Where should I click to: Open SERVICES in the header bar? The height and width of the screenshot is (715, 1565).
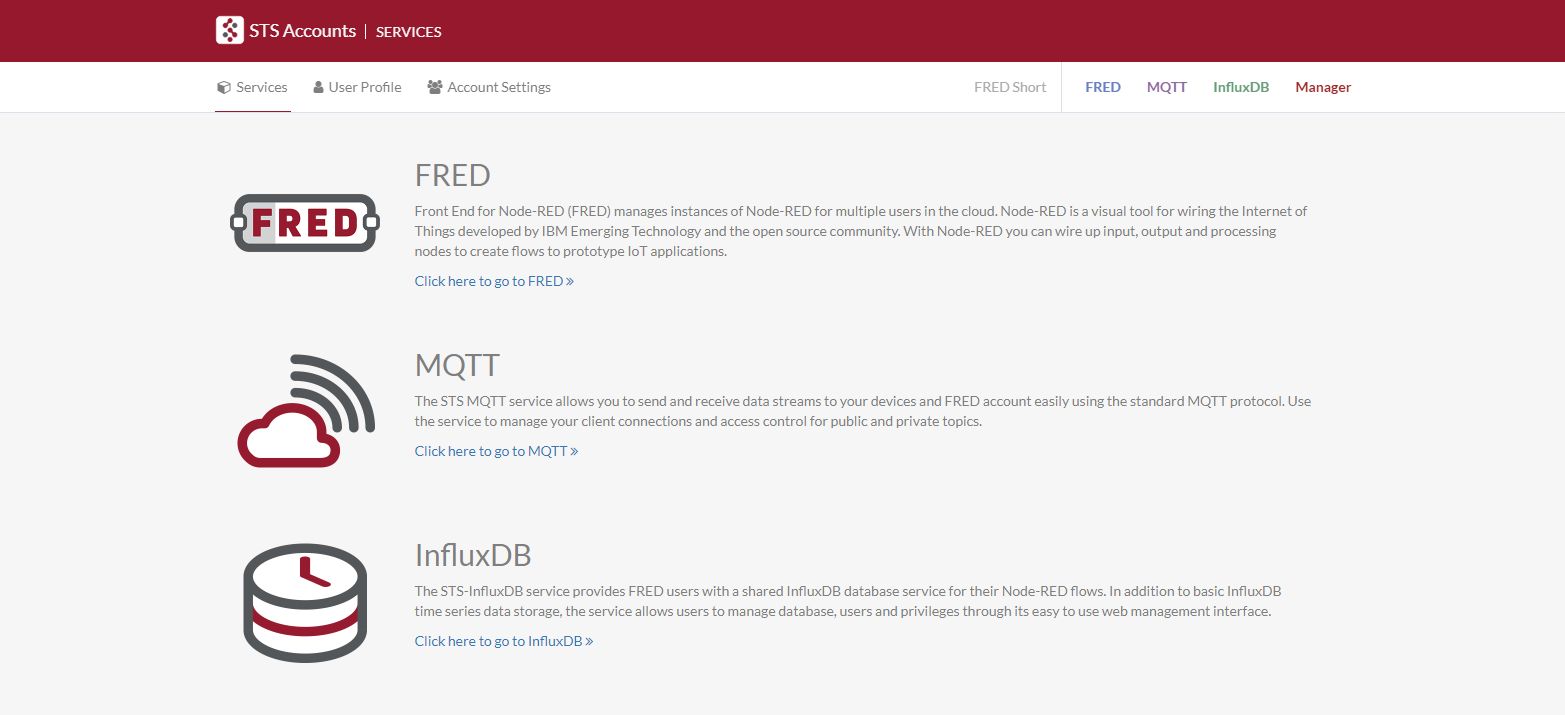coord(408,31)
